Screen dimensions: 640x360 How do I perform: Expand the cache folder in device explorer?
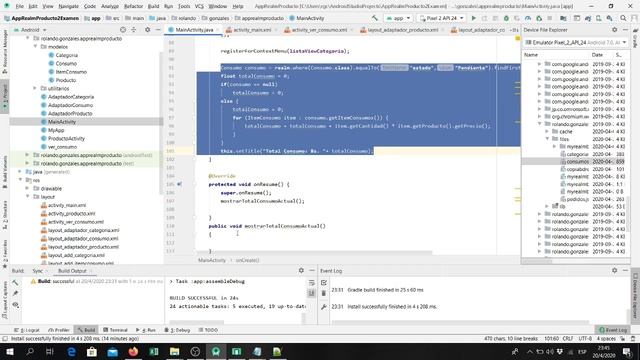pyautogui.click(x=547, y=131)
